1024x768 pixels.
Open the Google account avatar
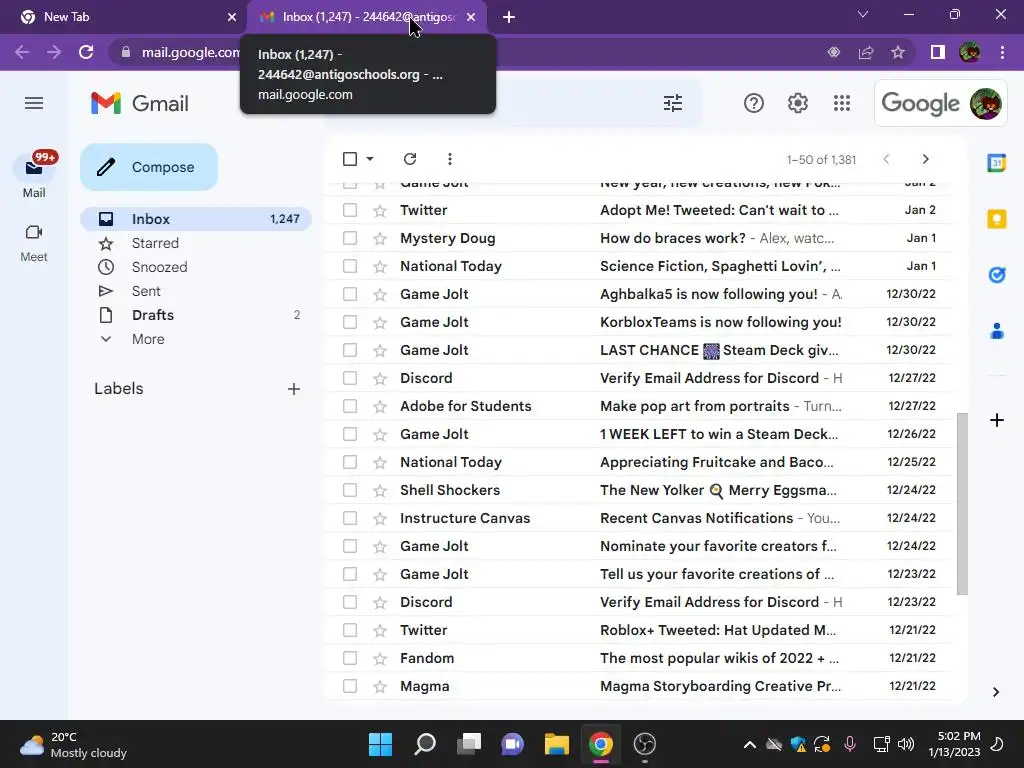point(985,103)
